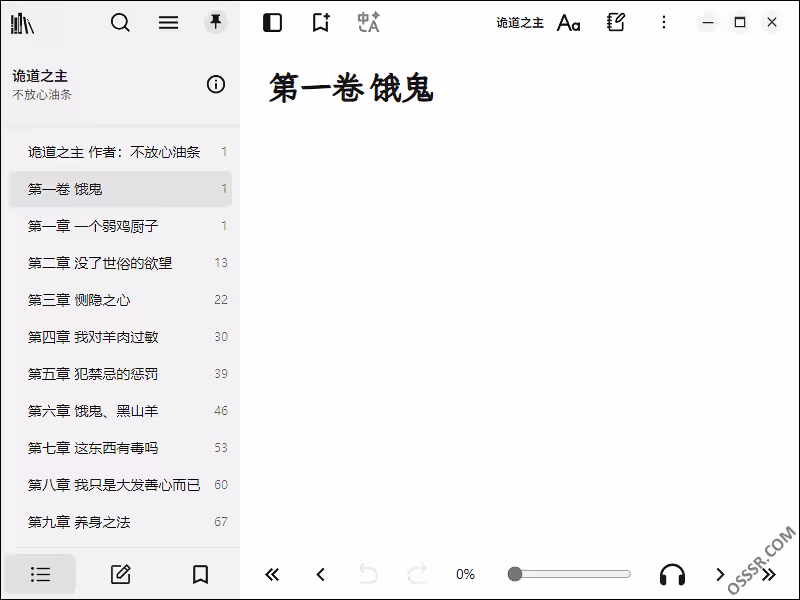This screenshot has width=800, height=600.
Task: Go to next page with right chevron
Action: (720, 575)
